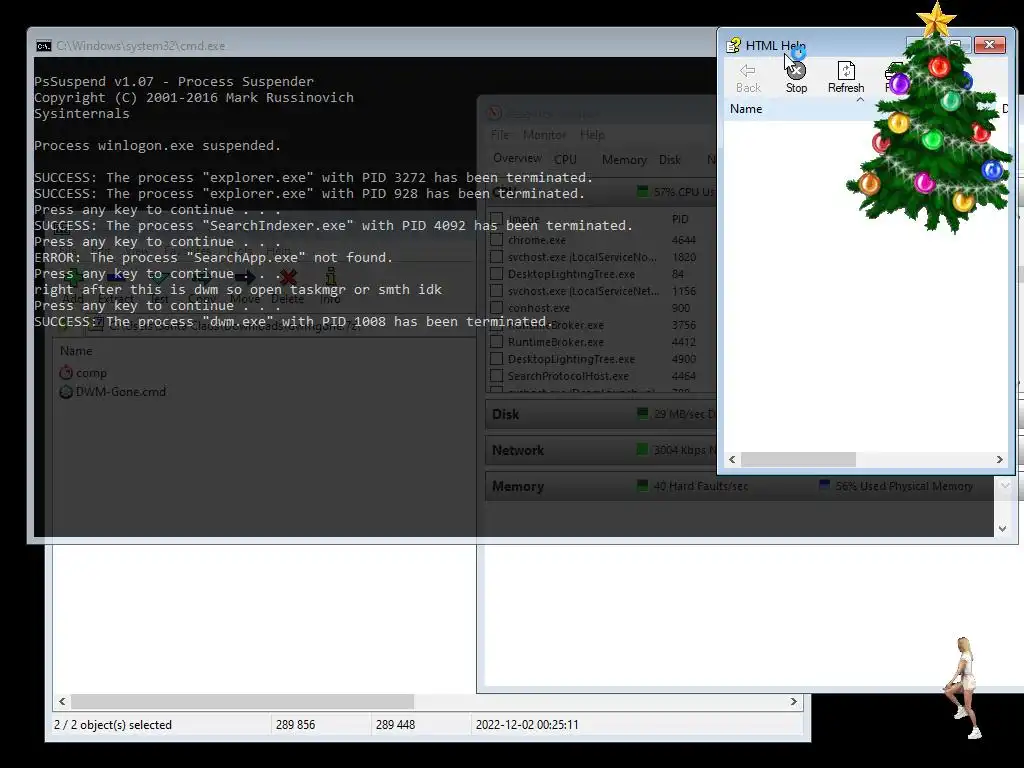Click the red Delete X in 7-Zip

pyautogui.click(x=287, y=278)
